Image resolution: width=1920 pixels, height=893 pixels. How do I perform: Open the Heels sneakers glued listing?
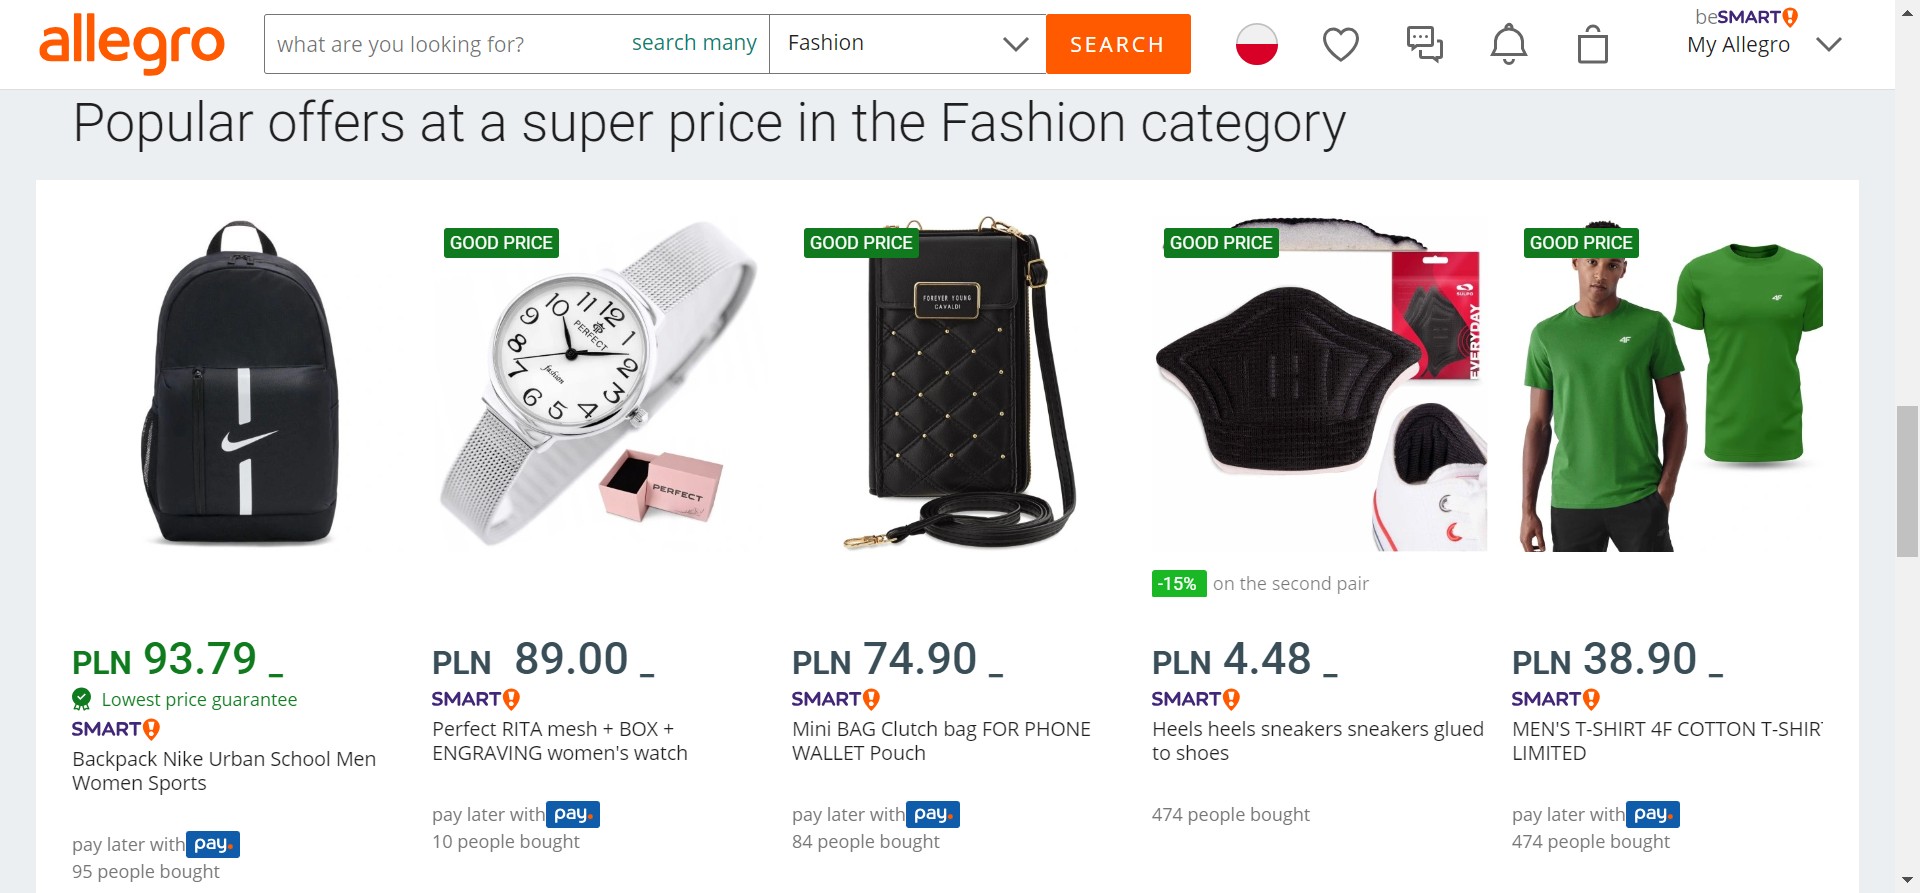1317,741
